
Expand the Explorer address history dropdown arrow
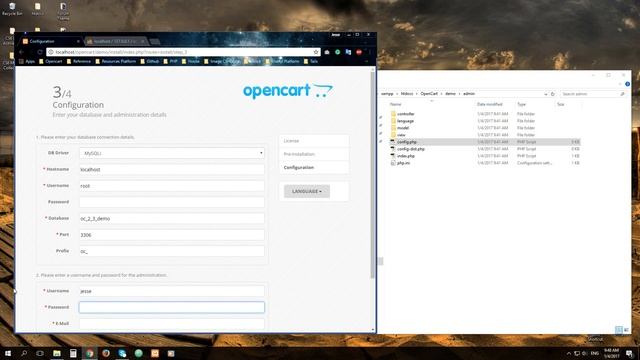(546, 94)
